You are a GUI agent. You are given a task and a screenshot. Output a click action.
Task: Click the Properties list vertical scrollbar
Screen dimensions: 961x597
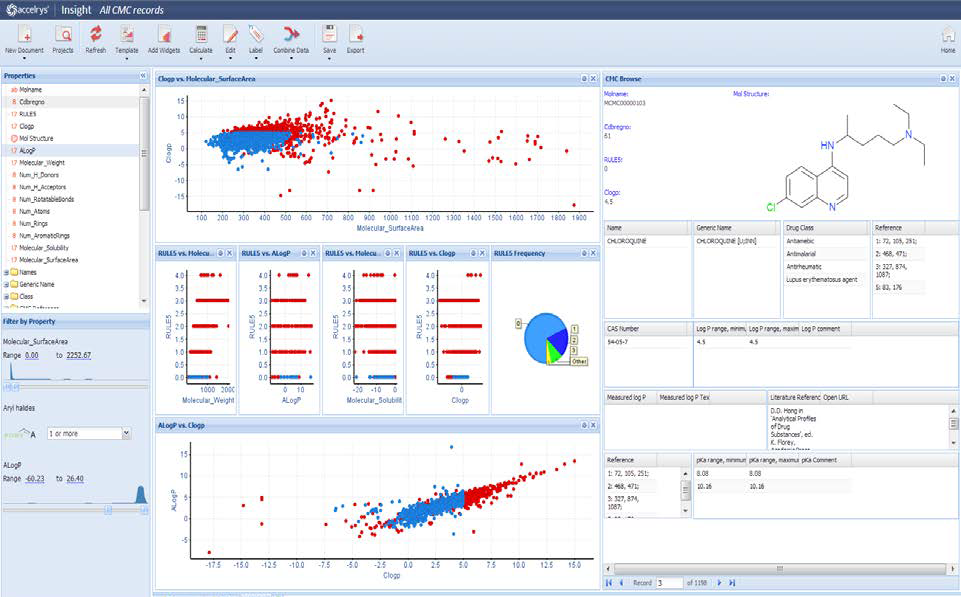[145, 153]
